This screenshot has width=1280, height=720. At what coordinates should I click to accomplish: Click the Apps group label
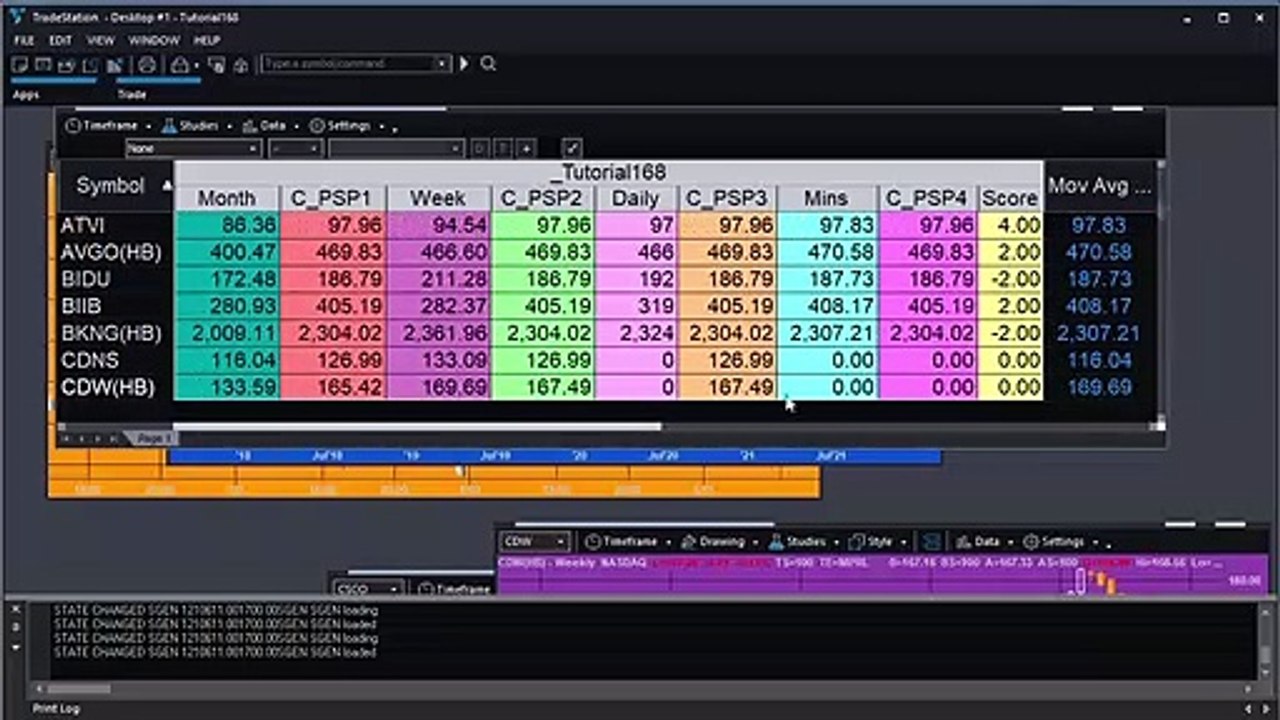[26, 95]
